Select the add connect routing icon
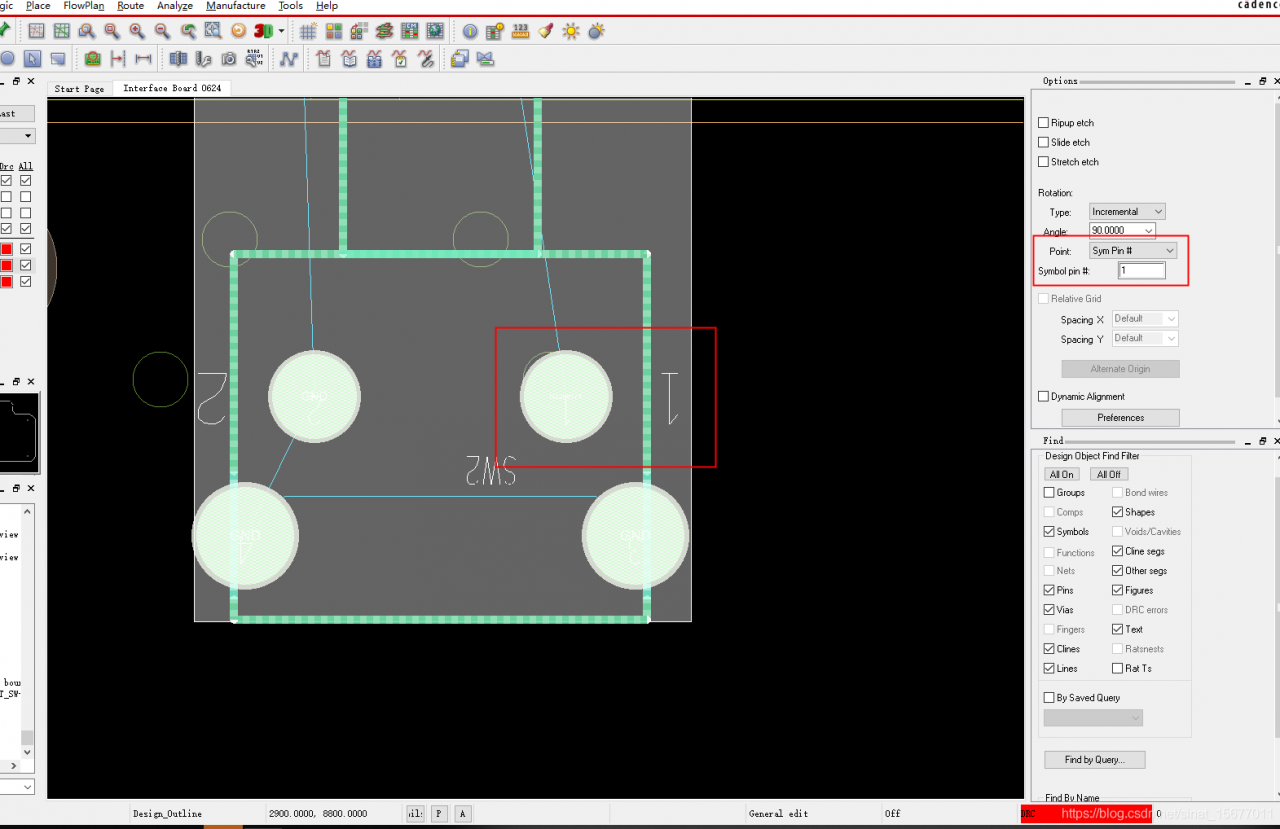This screenshot has width=1280, height=829. point(289,59)
